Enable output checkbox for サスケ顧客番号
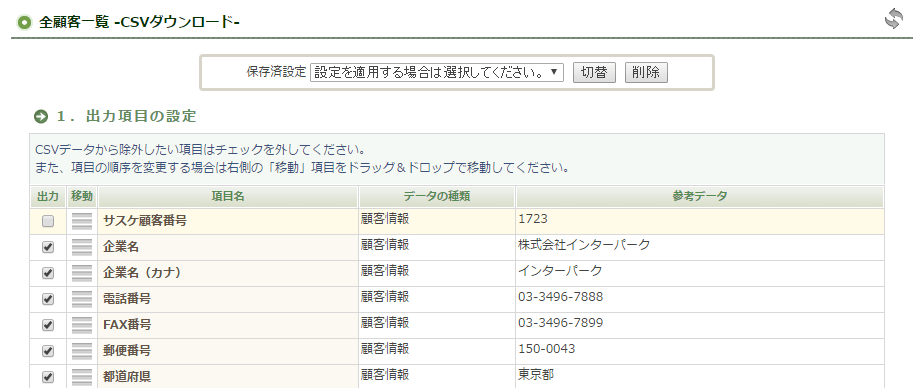 pos(48,221)
